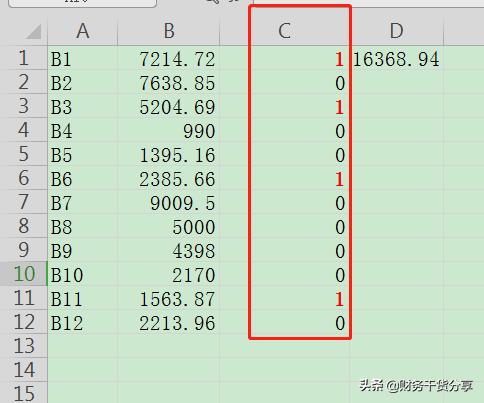The height and width of the screenshot is (403, 484).
Task: Select row 11 header
Action: click(24, 298)
